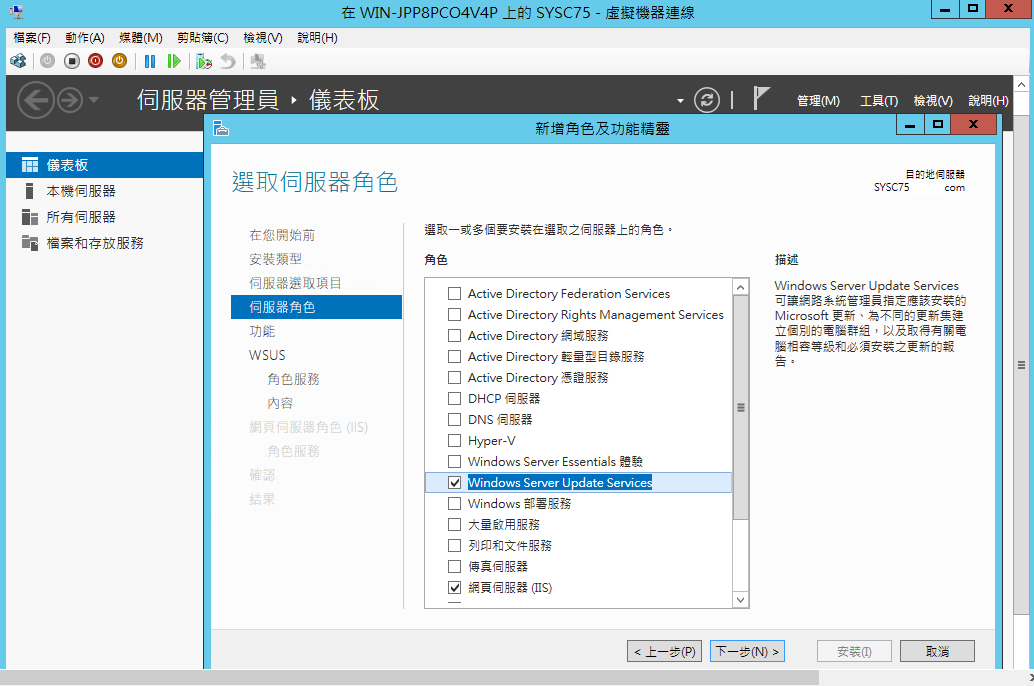Check DHCP 伺服器 role
This screenshot has width=1034, height=686.
point(454,398)
